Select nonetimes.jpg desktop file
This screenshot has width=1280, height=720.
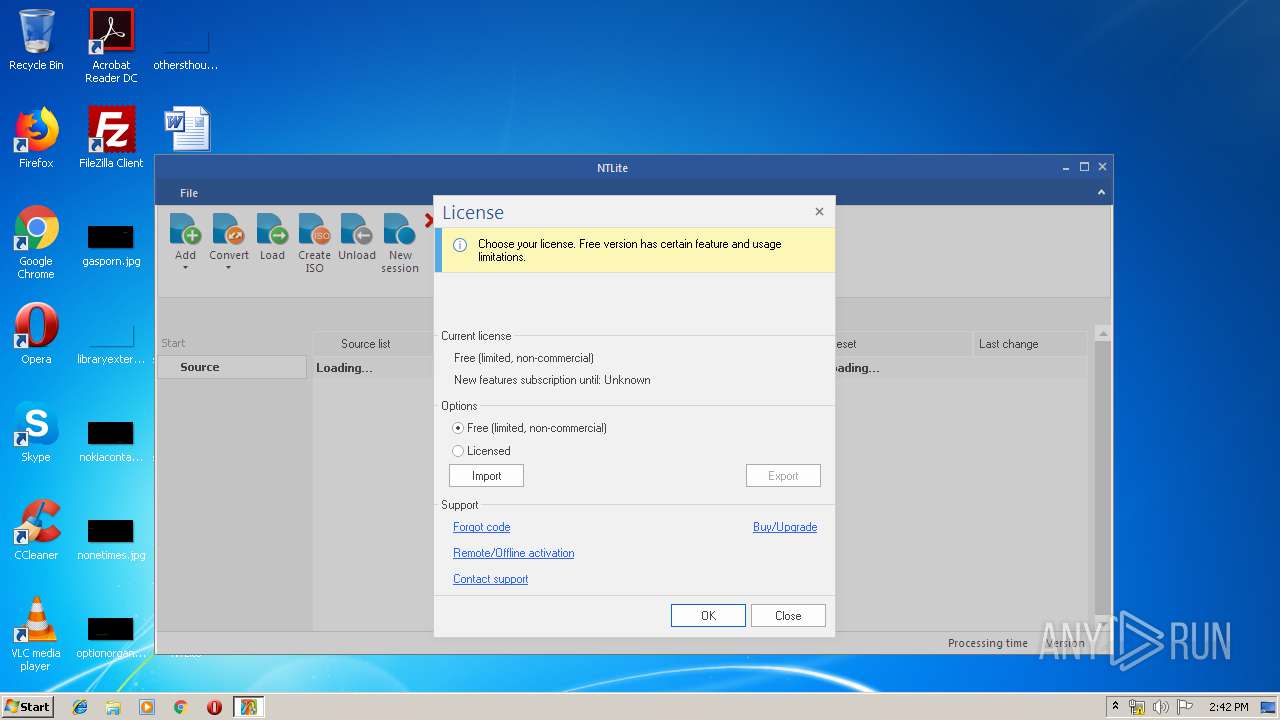[x=111, y=539]
